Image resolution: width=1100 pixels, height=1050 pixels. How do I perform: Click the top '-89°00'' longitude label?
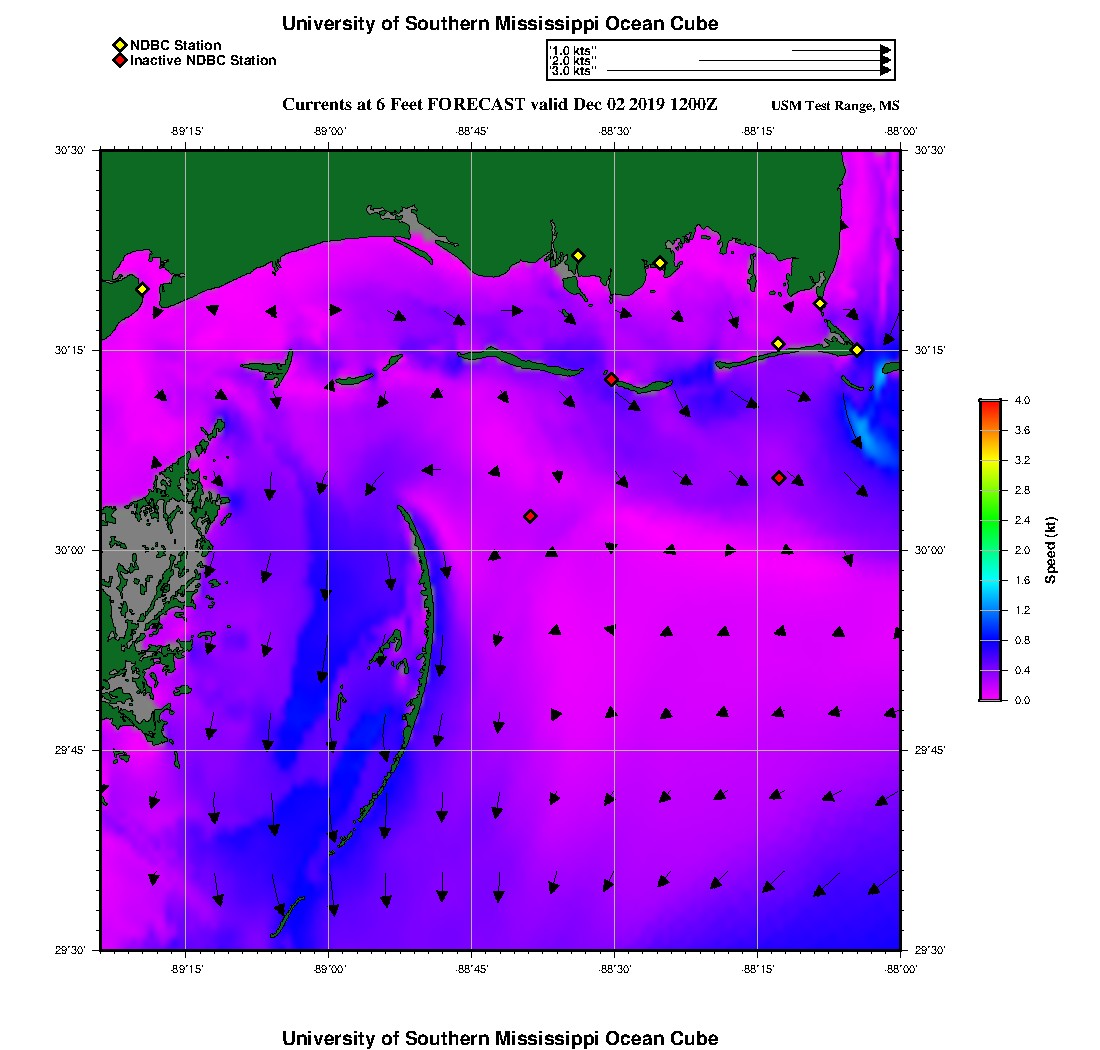pos(329,131)
